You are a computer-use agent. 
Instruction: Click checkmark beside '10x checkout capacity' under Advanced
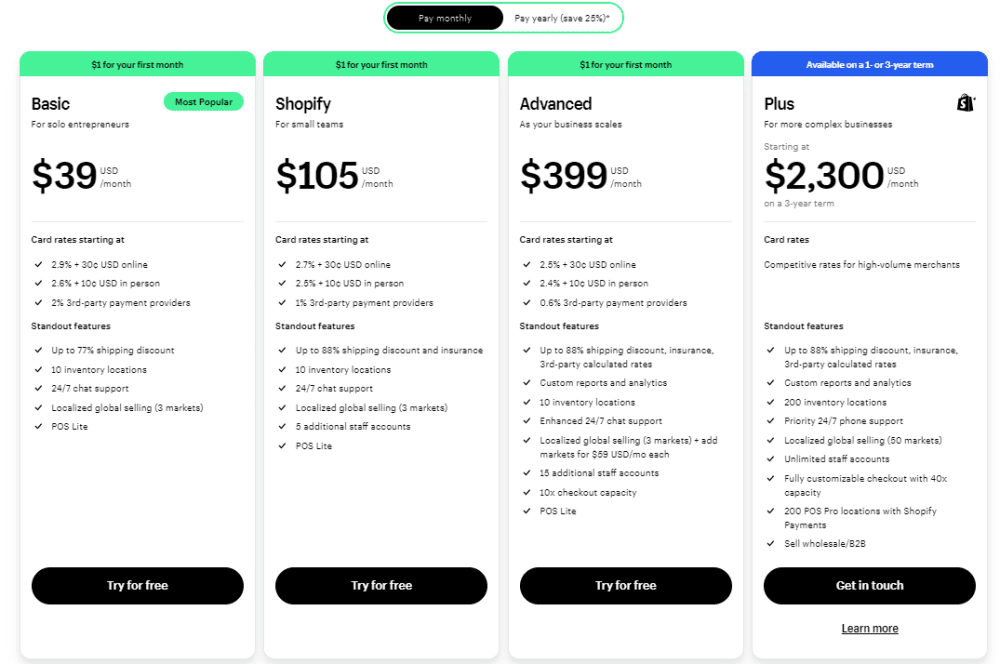[527, 492]
